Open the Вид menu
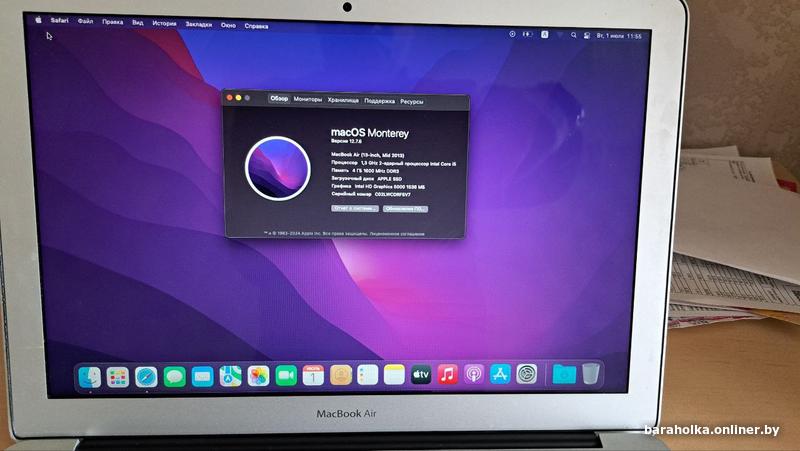 [138, 22]
